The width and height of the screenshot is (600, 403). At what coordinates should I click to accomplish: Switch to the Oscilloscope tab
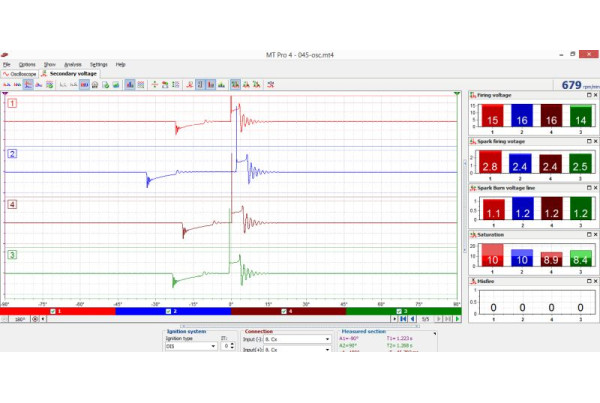click(x=20, y=74)
